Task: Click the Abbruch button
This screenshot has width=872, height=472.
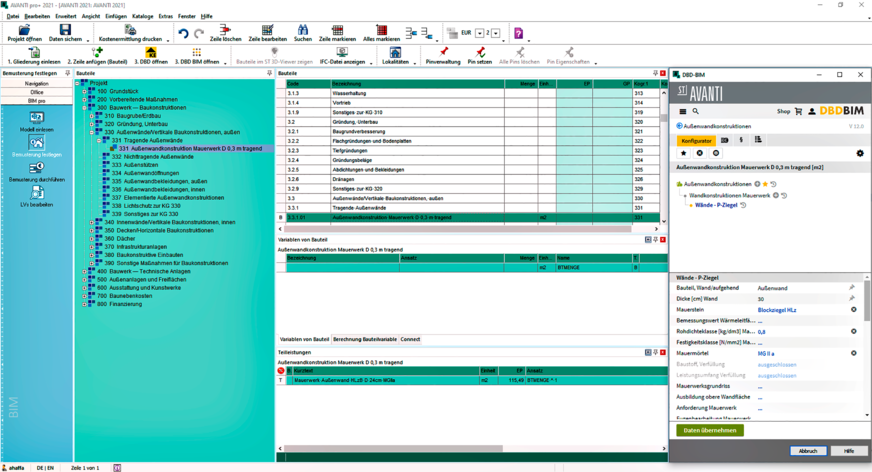Action: click(807, 451)
